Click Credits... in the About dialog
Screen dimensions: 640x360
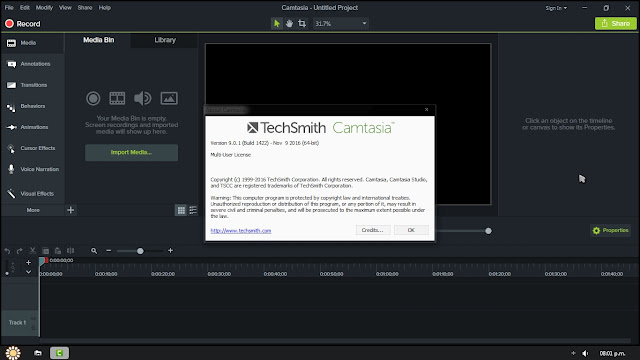pyautogui.click(x=373, y=230)
